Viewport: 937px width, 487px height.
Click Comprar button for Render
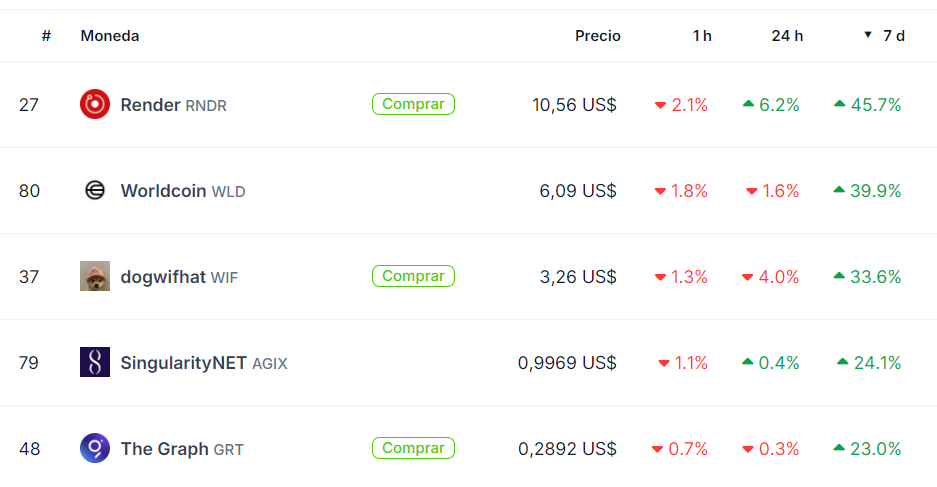[x=414, y=104]
